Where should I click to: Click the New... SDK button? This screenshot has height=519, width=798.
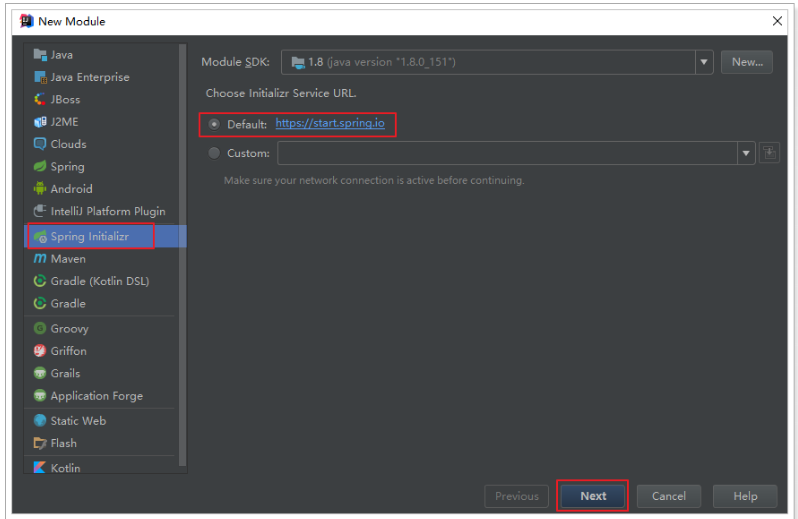click(x=747, y=62)
